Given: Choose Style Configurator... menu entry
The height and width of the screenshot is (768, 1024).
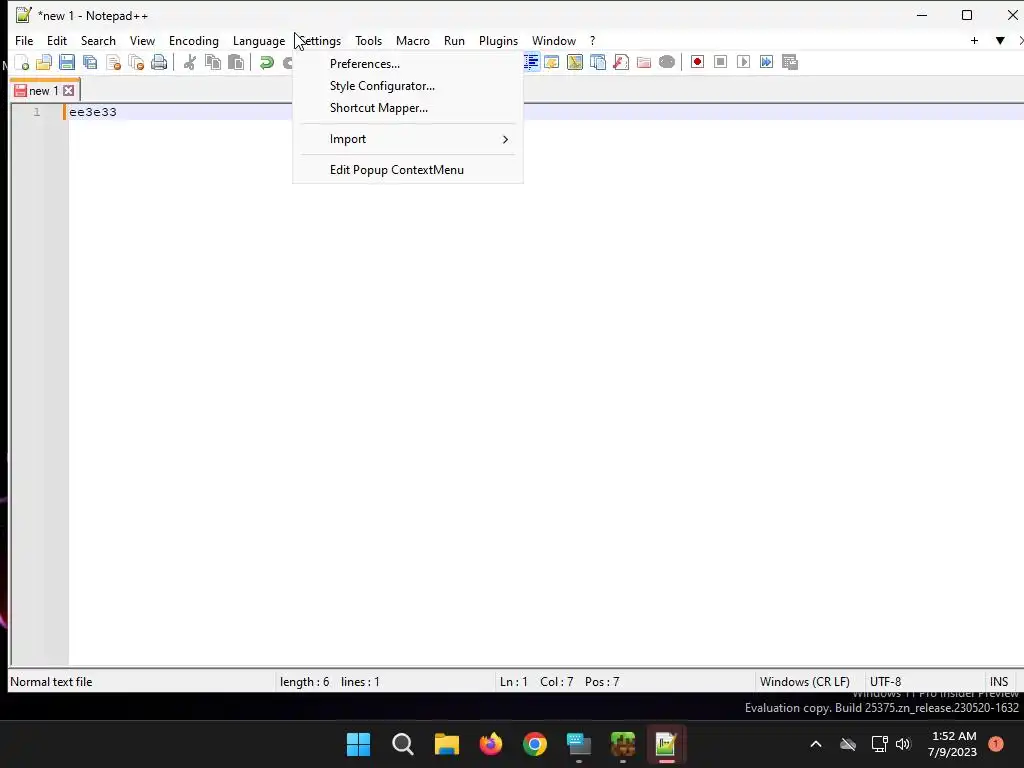Looking at the screenshot, I should click(408, 86).
